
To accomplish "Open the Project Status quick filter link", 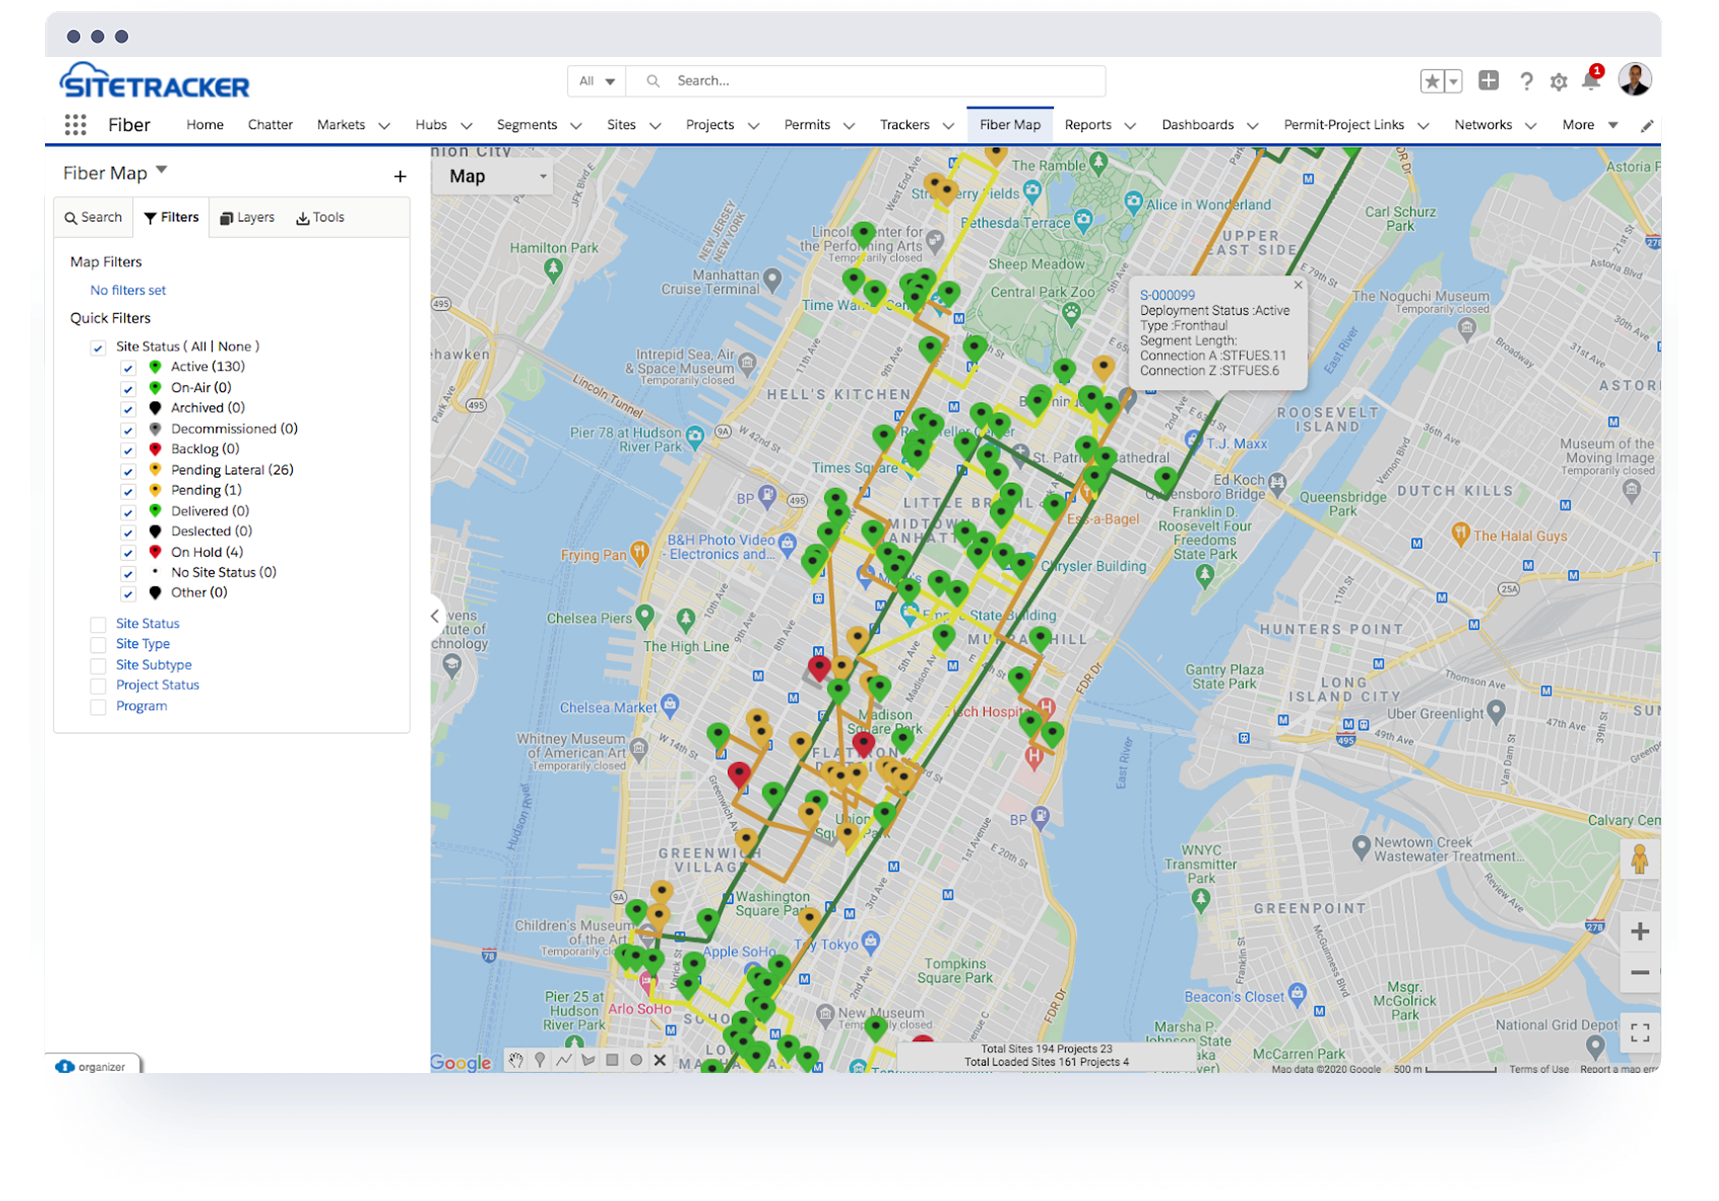I will pyautogui.click(x=157, y=686).
